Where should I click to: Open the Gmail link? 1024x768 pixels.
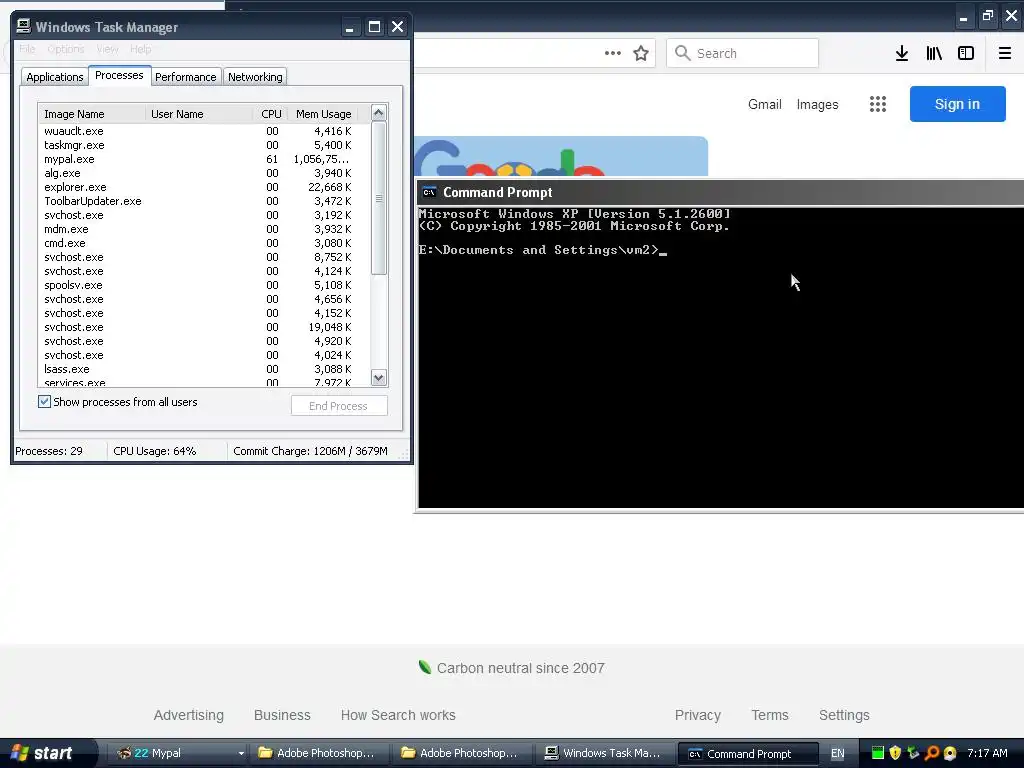(765, 104)
